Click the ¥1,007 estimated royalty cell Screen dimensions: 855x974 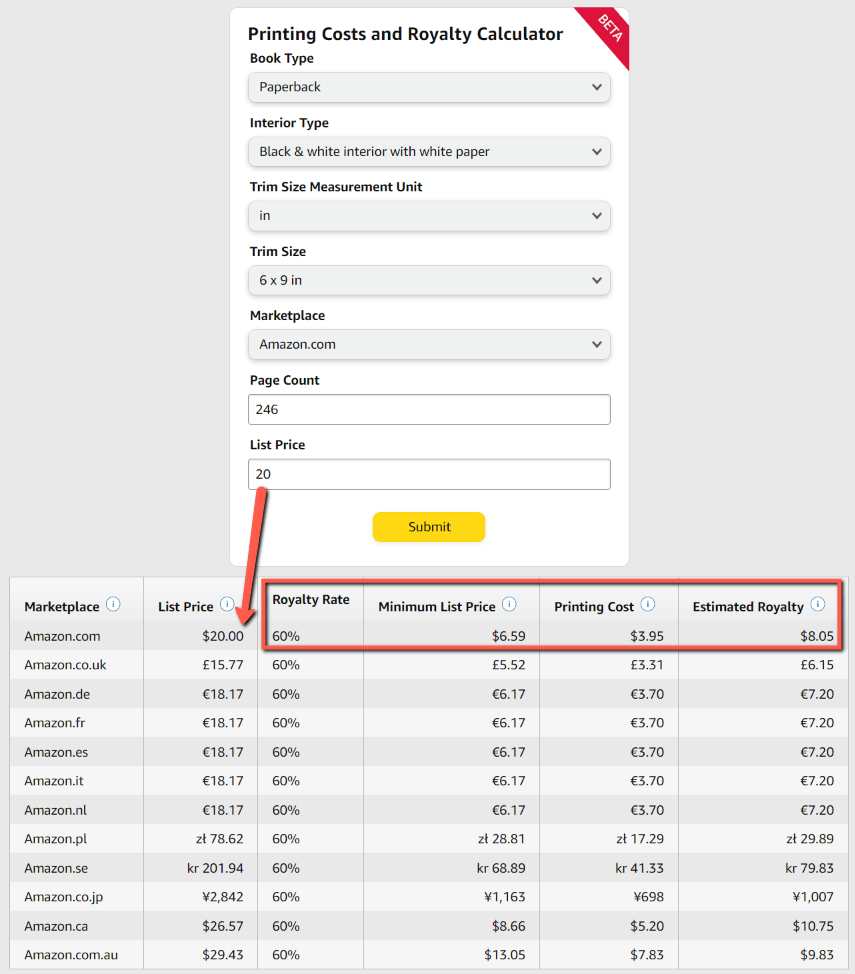coord(813,896)
